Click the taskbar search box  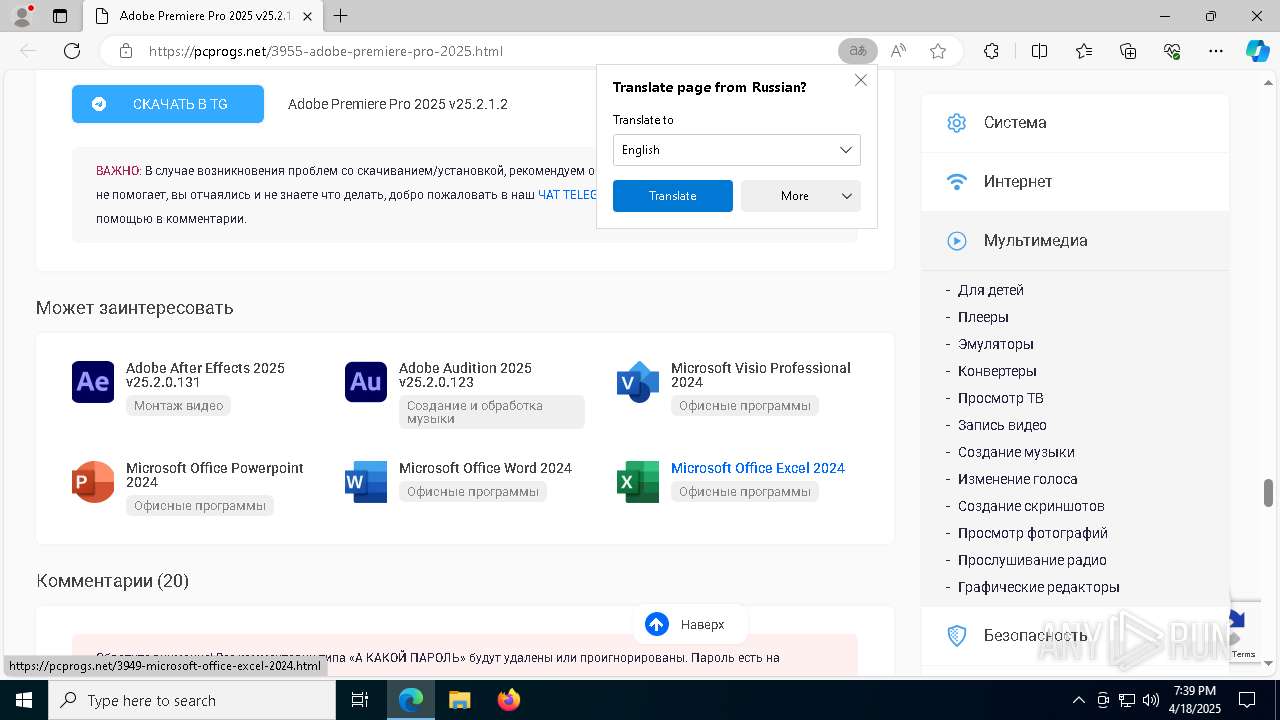192,700
